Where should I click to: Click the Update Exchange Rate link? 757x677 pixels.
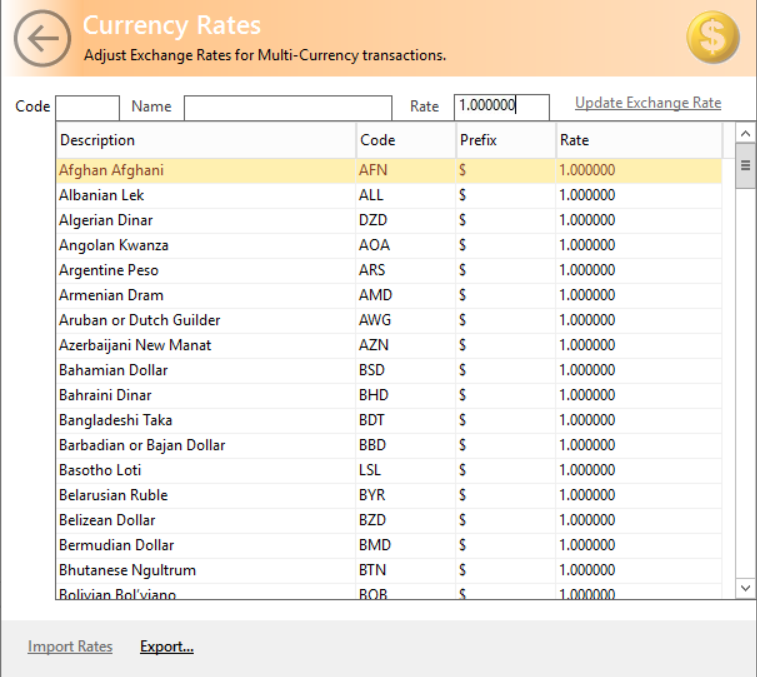pos(648,103)
